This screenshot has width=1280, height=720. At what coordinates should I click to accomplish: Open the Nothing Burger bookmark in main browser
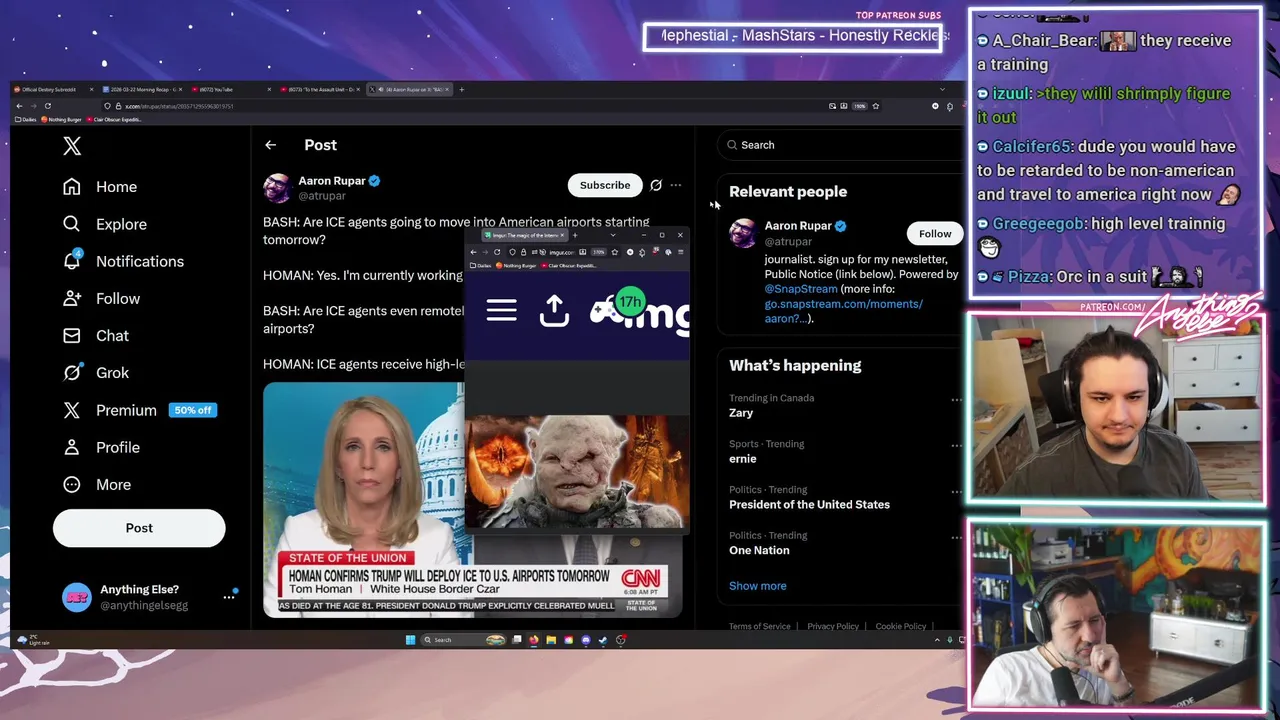62,119
